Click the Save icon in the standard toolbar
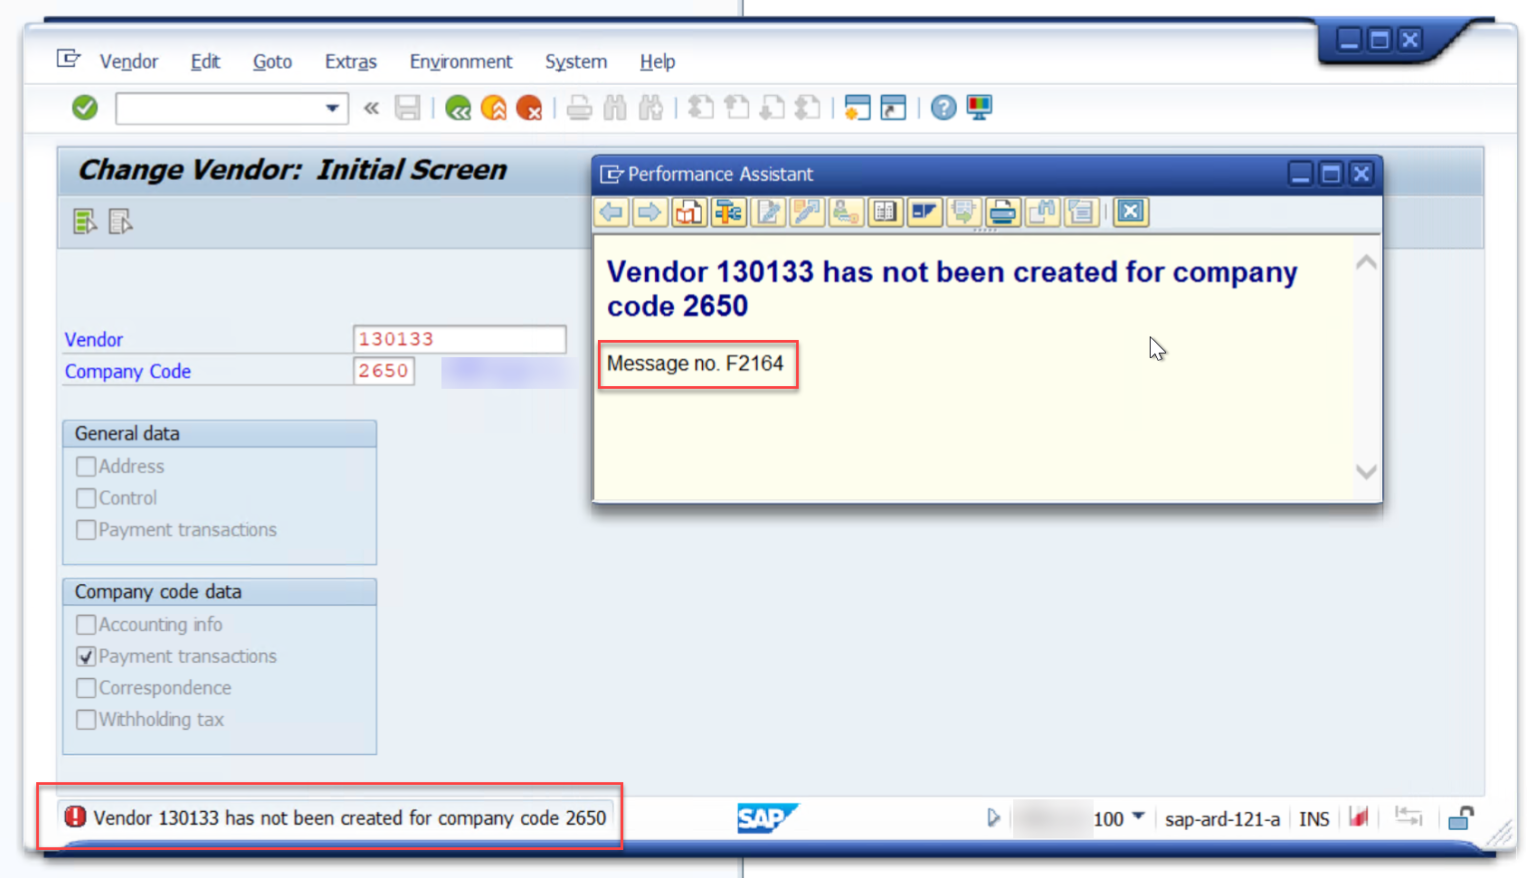Viewport: 1536px width, 878px height. [x=408, y=108]
